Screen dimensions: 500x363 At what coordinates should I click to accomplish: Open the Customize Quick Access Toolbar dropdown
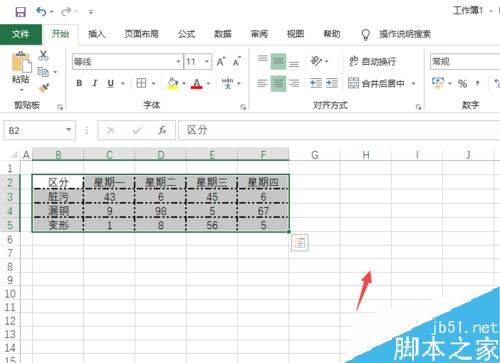point(91,12)
